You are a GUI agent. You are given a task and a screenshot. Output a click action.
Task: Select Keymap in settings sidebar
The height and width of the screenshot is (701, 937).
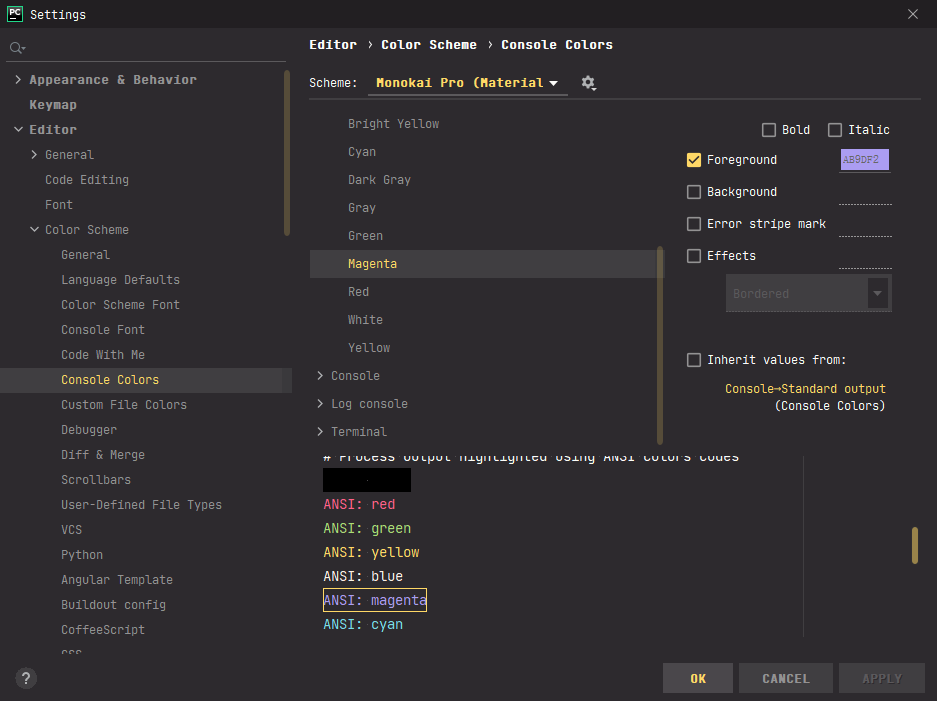53,105
